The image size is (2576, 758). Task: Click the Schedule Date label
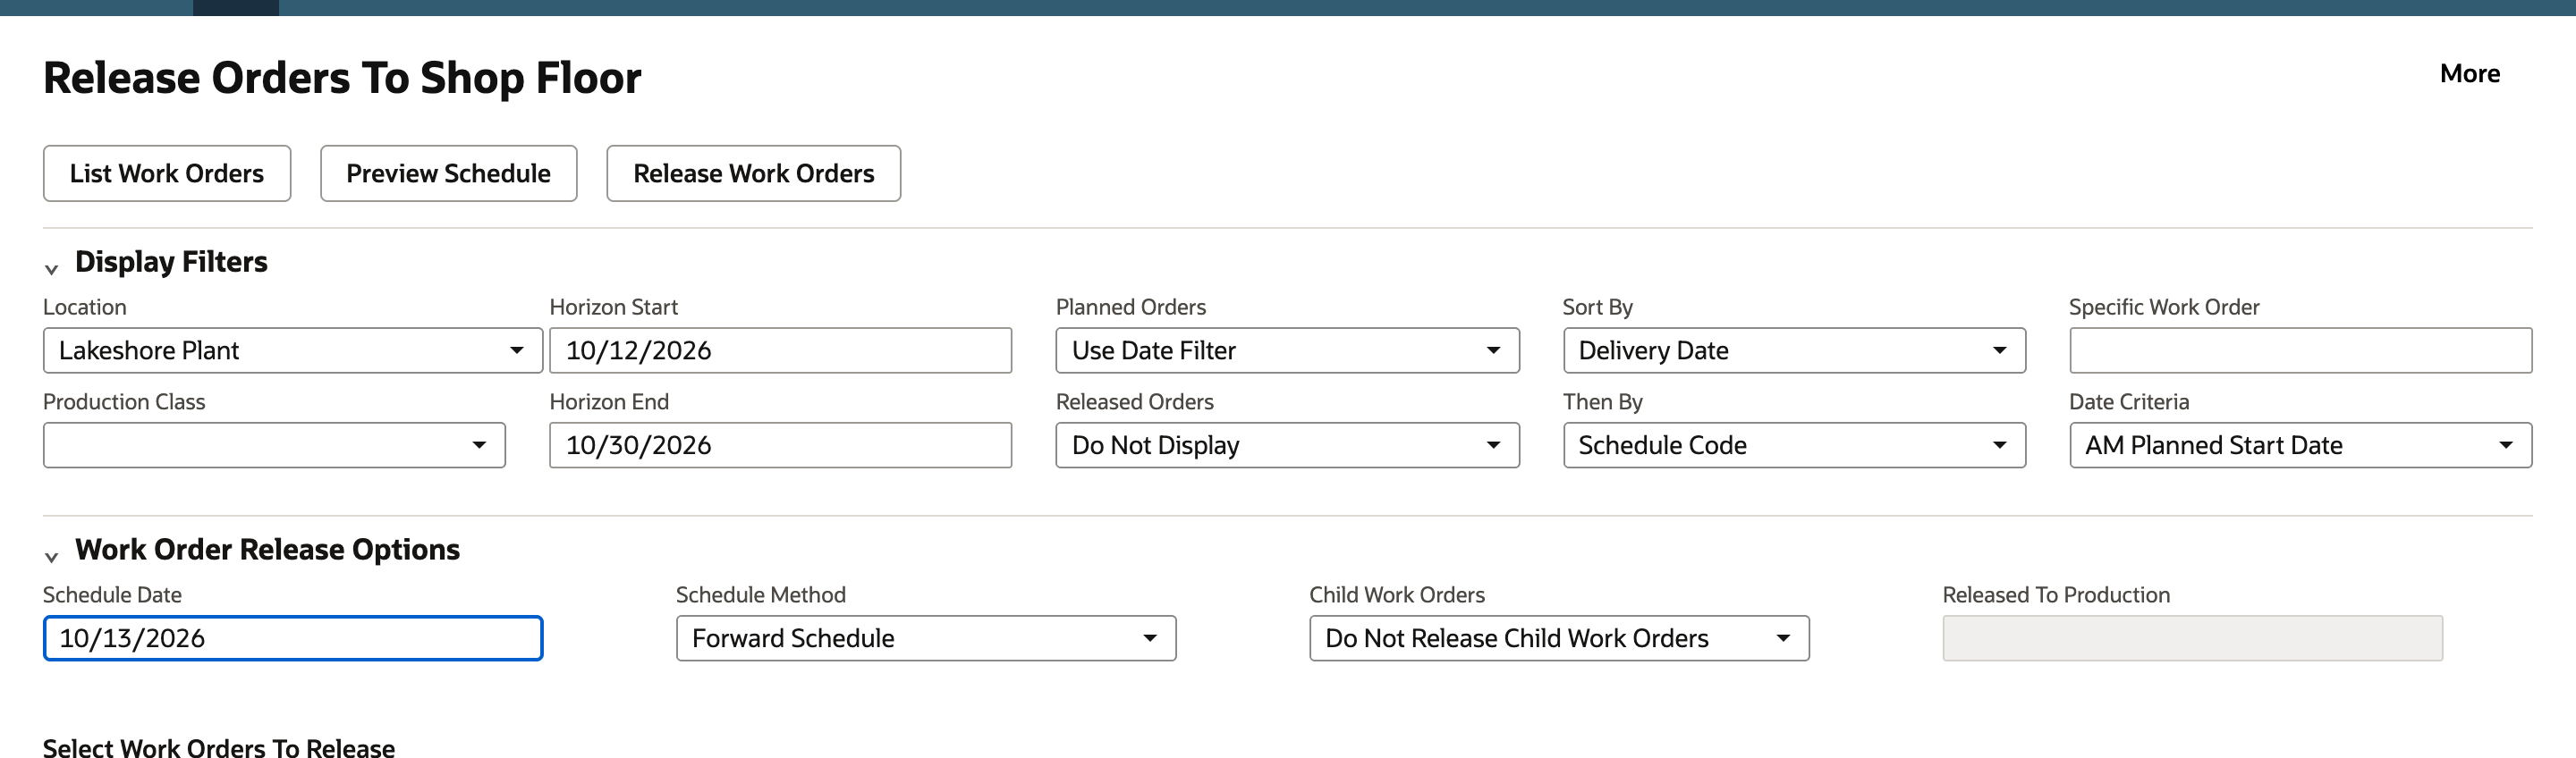(112, 595)
